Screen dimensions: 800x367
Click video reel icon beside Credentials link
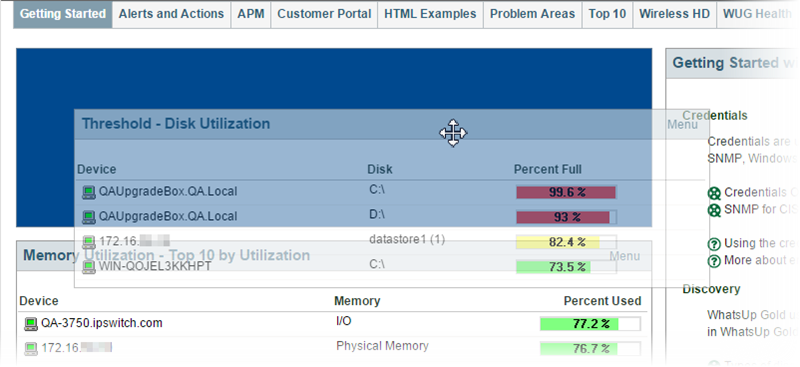pyautogui.click(x=714, y=193)
